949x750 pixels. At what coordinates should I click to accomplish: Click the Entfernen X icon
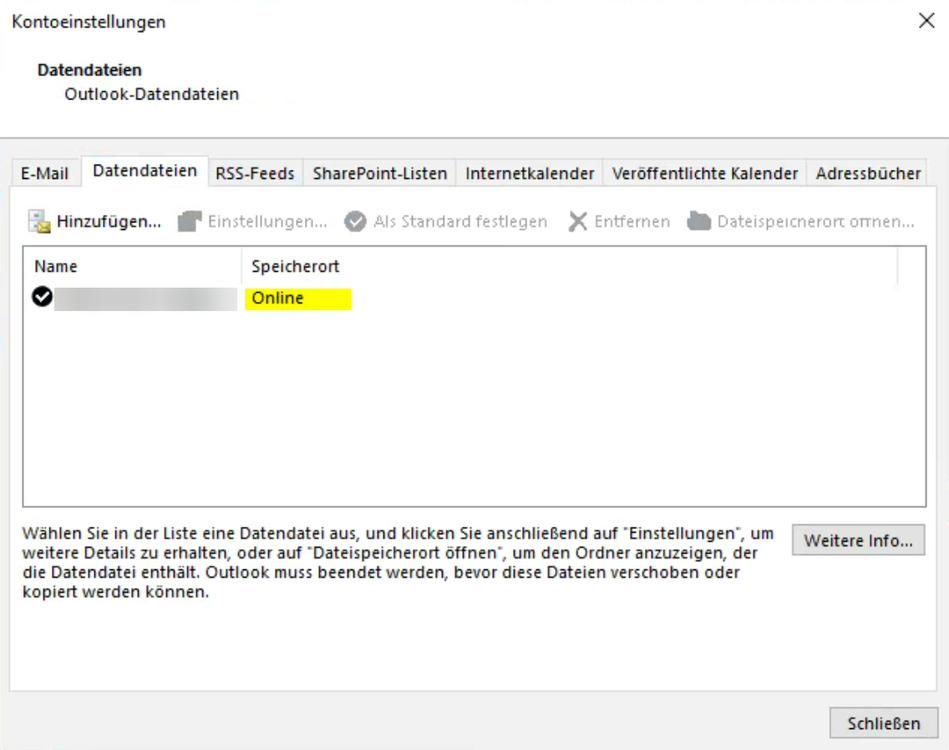578,222
